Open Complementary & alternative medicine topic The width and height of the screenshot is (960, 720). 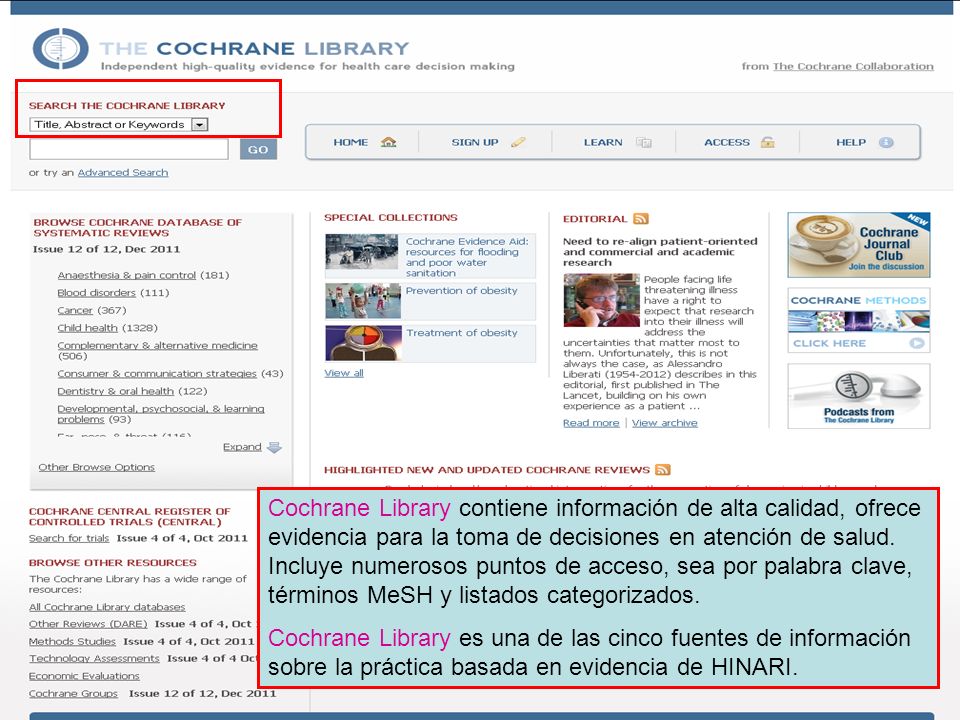pyautogui.click(x=157, y=345)
